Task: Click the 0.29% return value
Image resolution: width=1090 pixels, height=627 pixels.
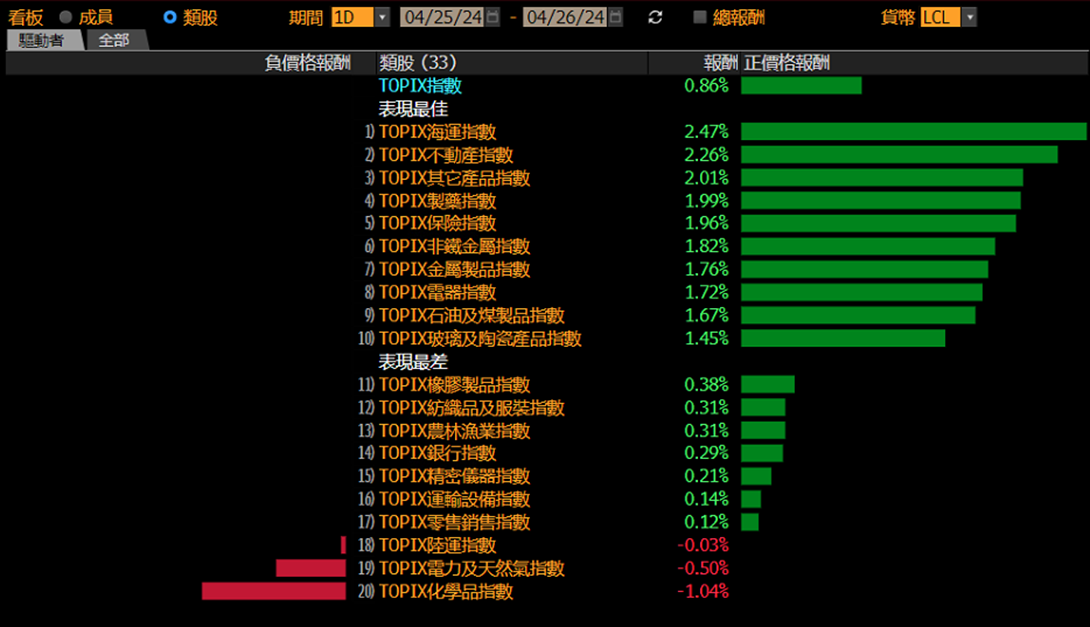Action: click(706, 453)
